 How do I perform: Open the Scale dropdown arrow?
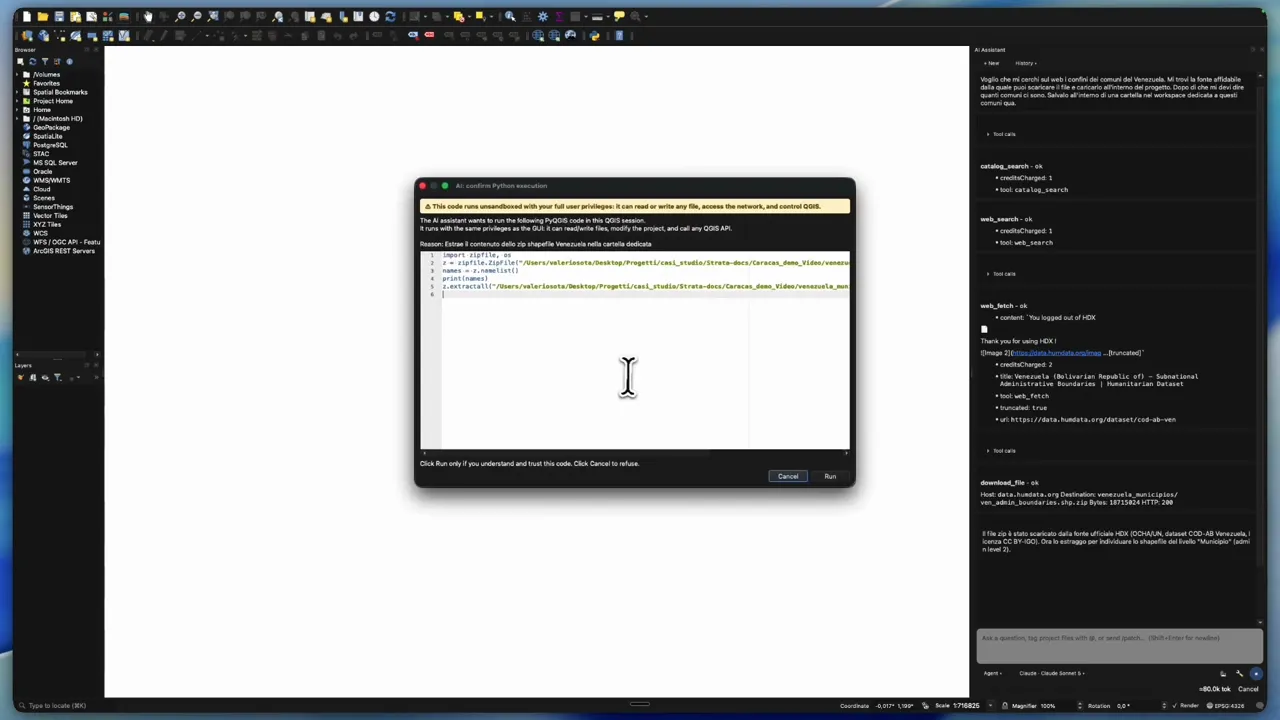990,705
